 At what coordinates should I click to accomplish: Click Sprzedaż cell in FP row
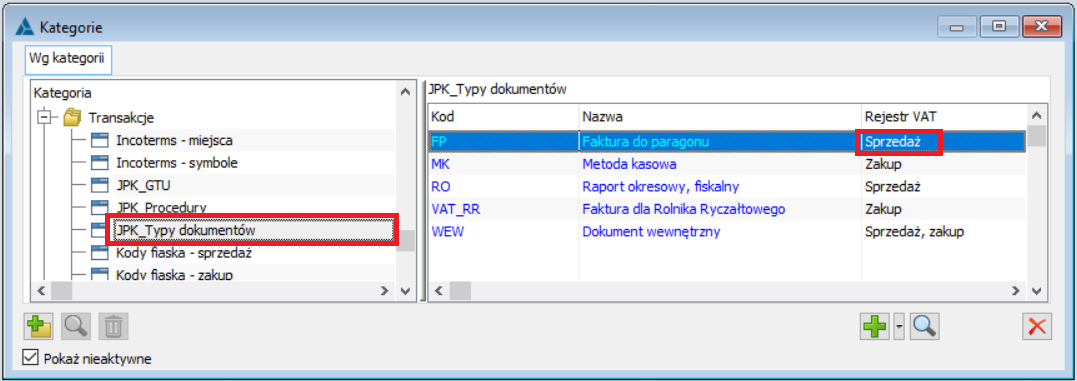pos(944,141)
